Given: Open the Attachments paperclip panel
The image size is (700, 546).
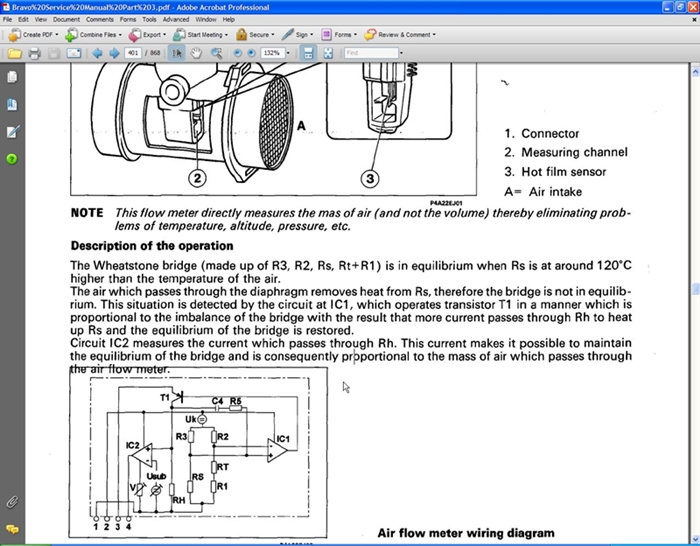Looking at the screenshot, I should 11,500.
